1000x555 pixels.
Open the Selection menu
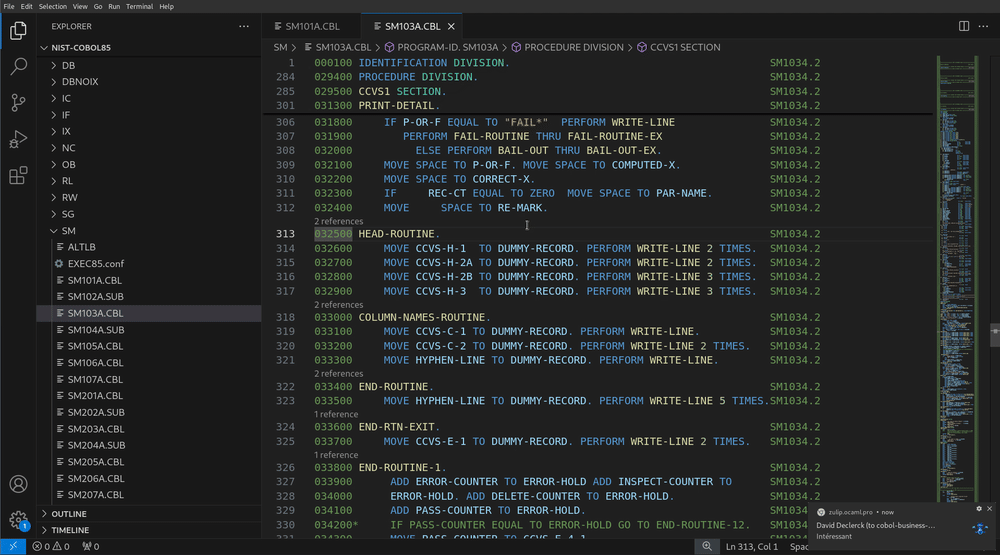click(x=52, y=6)
